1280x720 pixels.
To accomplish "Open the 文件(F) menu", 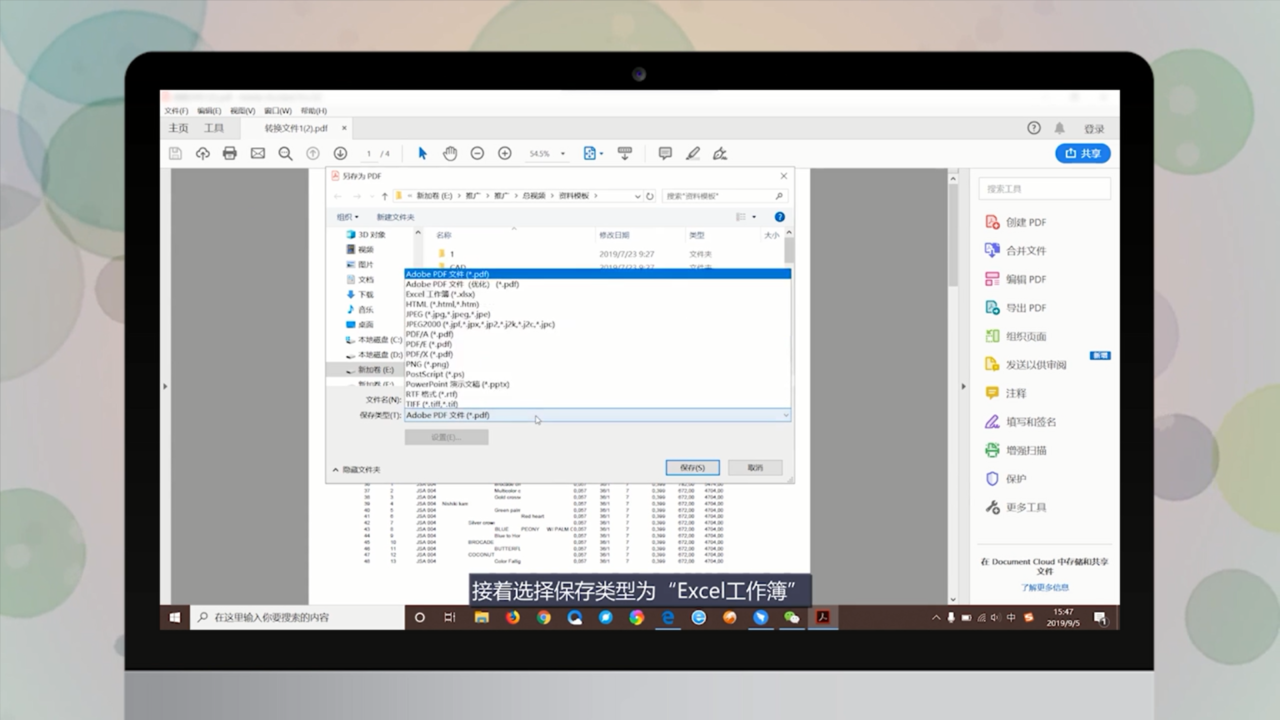I will (x=176, y=110).
